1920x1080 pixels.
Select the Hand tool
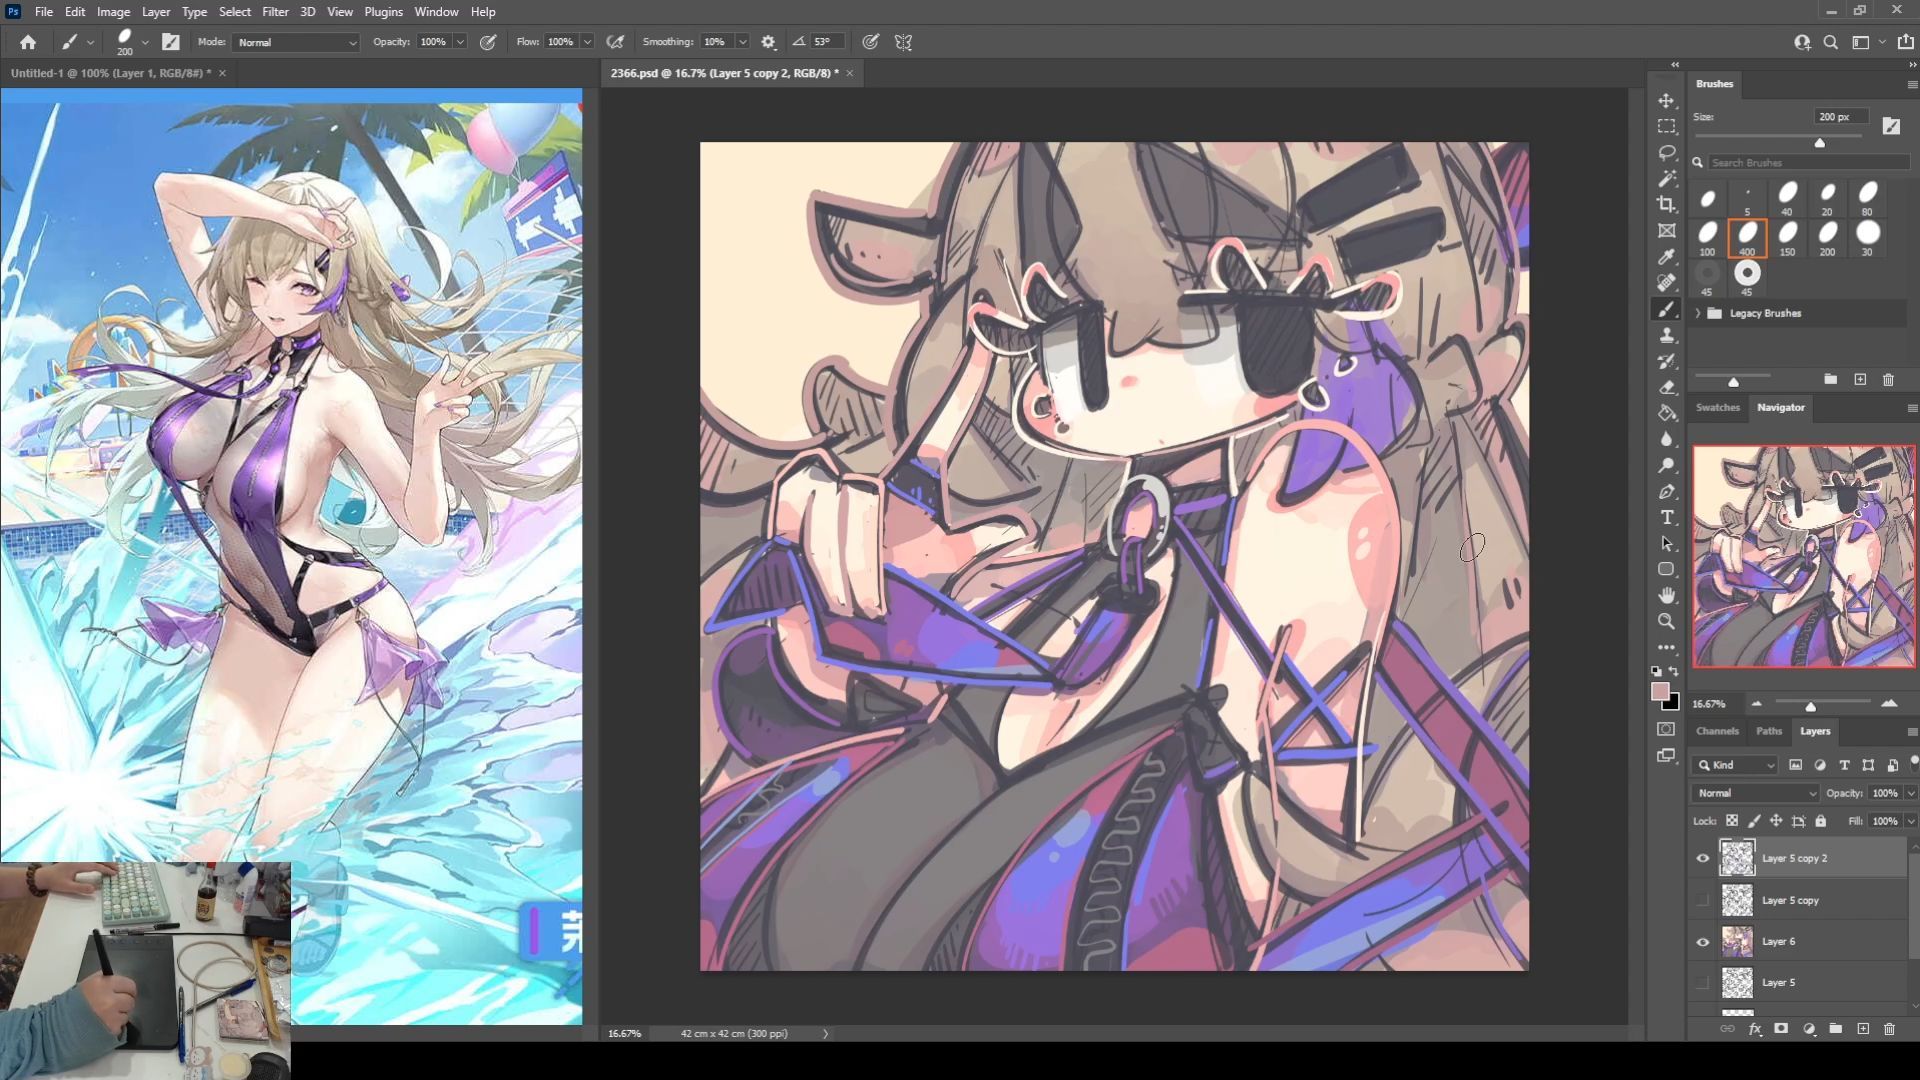click(1666, 596)
